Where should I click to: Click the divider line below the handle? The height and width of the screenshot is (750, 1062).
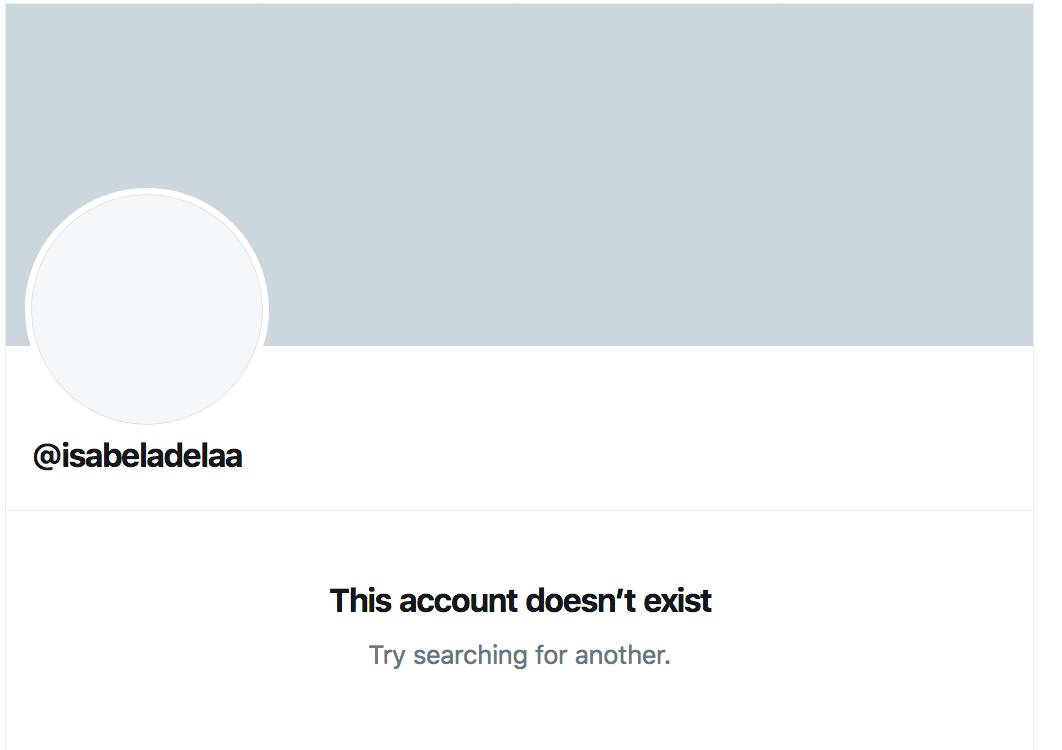(x=520, y=511)
